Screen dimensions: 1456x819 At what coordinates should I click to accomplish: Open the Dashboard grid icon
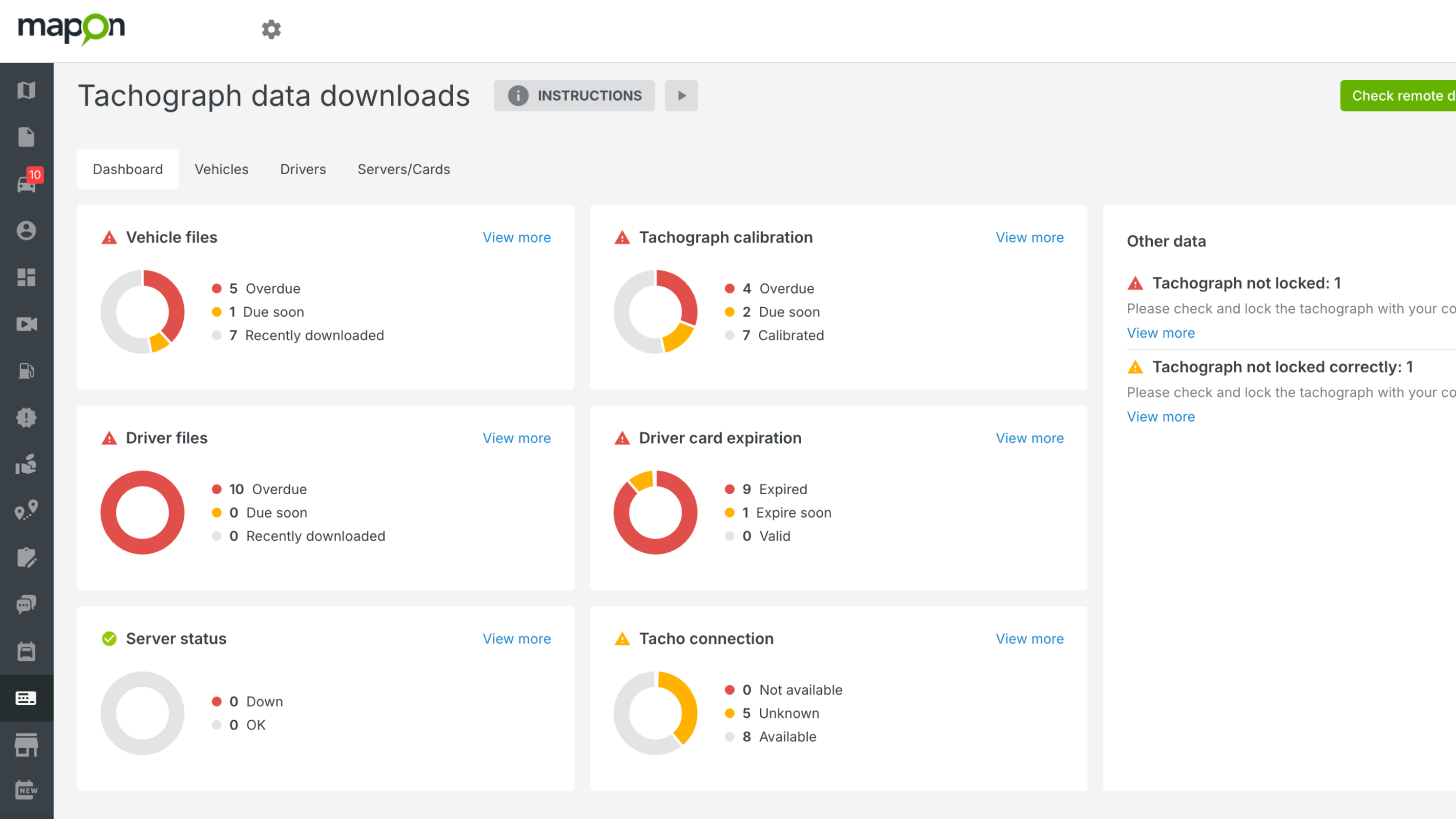(x=27, y=277)
